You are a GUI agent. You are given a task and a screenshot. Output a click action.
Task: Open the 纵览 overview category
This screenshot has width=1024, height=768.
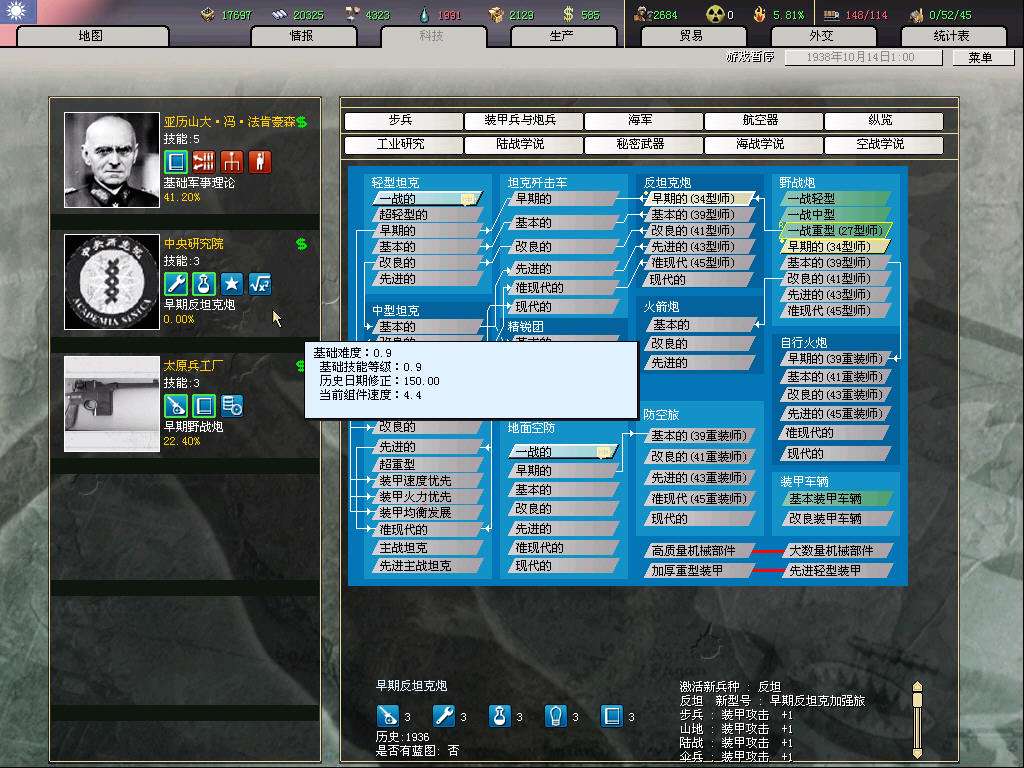click(x=882, y=120)
